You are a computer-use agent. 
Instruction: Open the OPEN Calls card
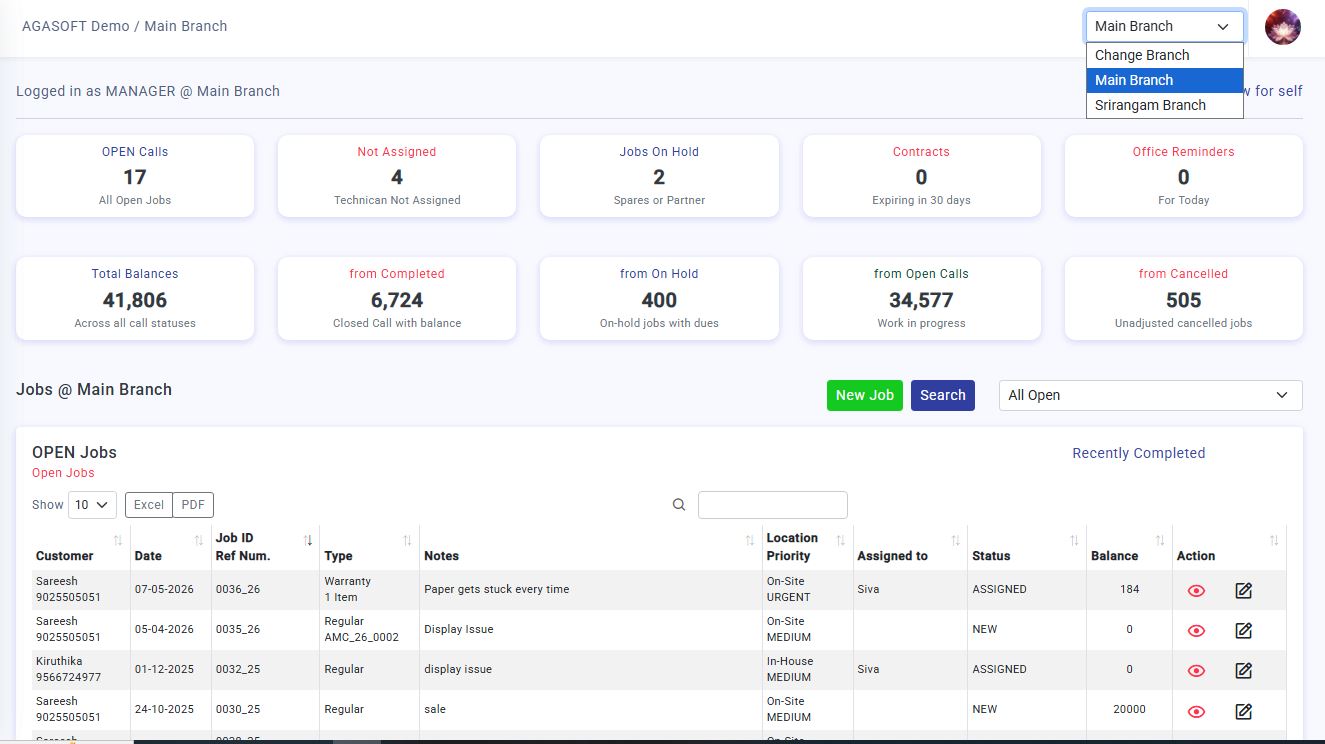pos(135,176)
